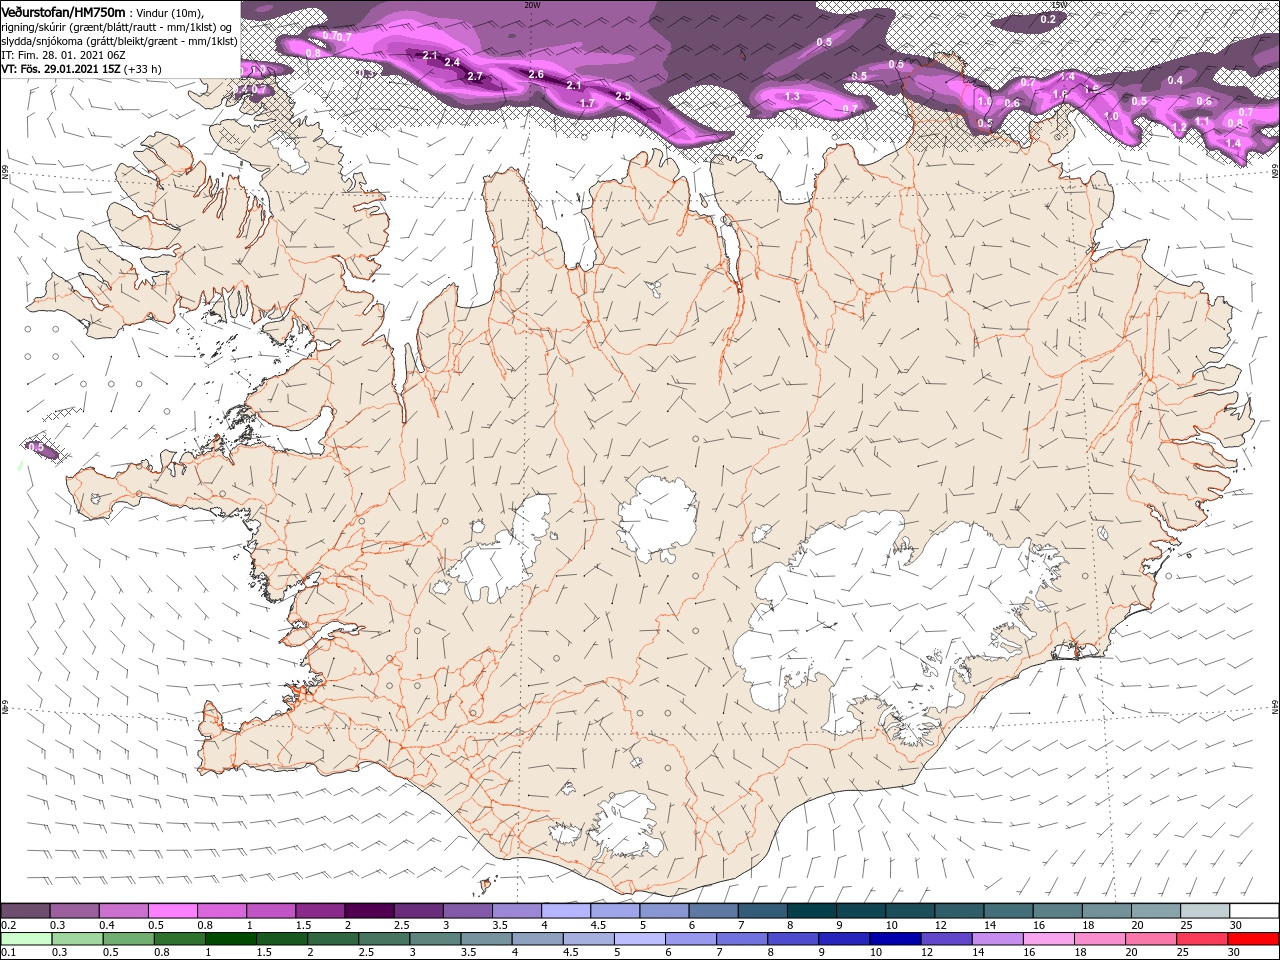The width and height of the screenshot is (1280, 960).
Task: Click the 1.3 snowfall value on map
Action: point(792,96)
